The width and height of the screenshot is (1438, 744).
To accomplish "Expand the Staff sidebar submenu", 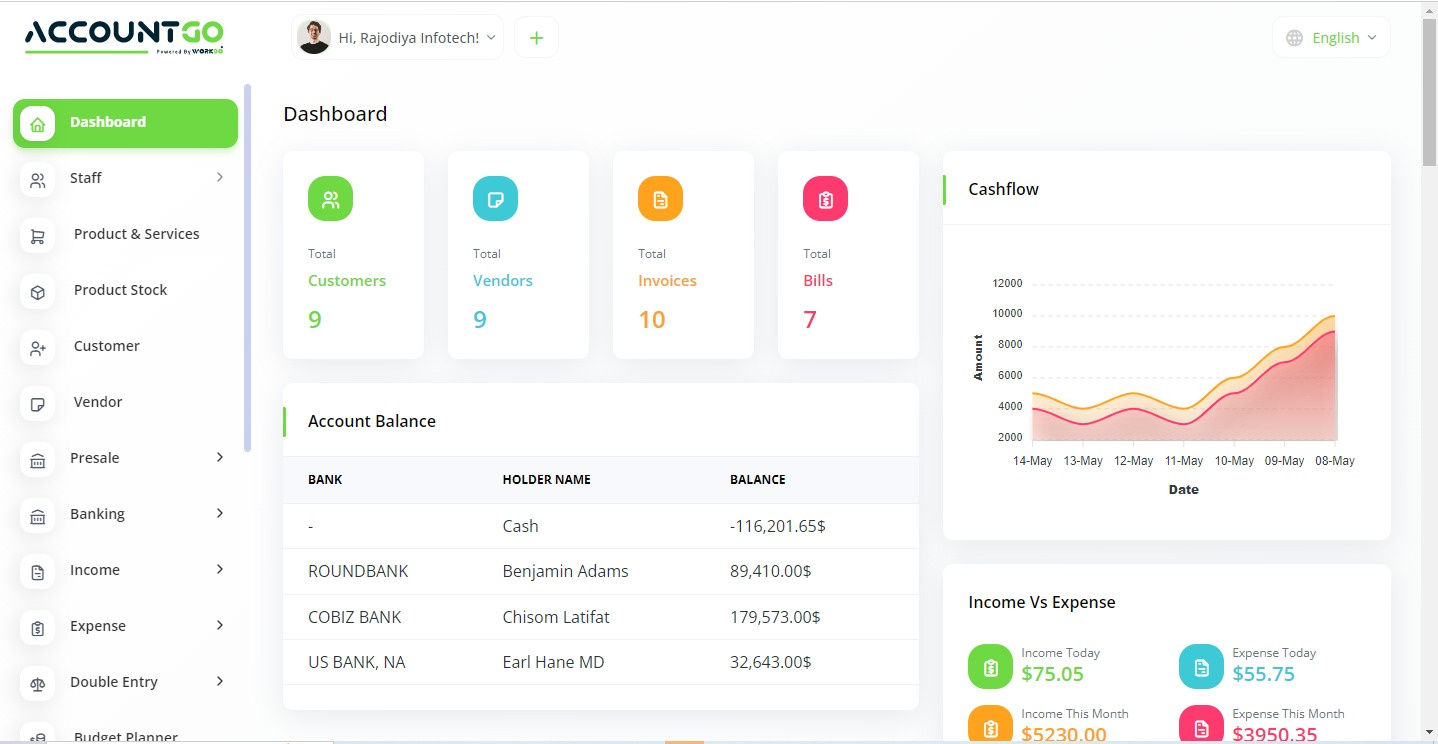I will click(219, 178).
